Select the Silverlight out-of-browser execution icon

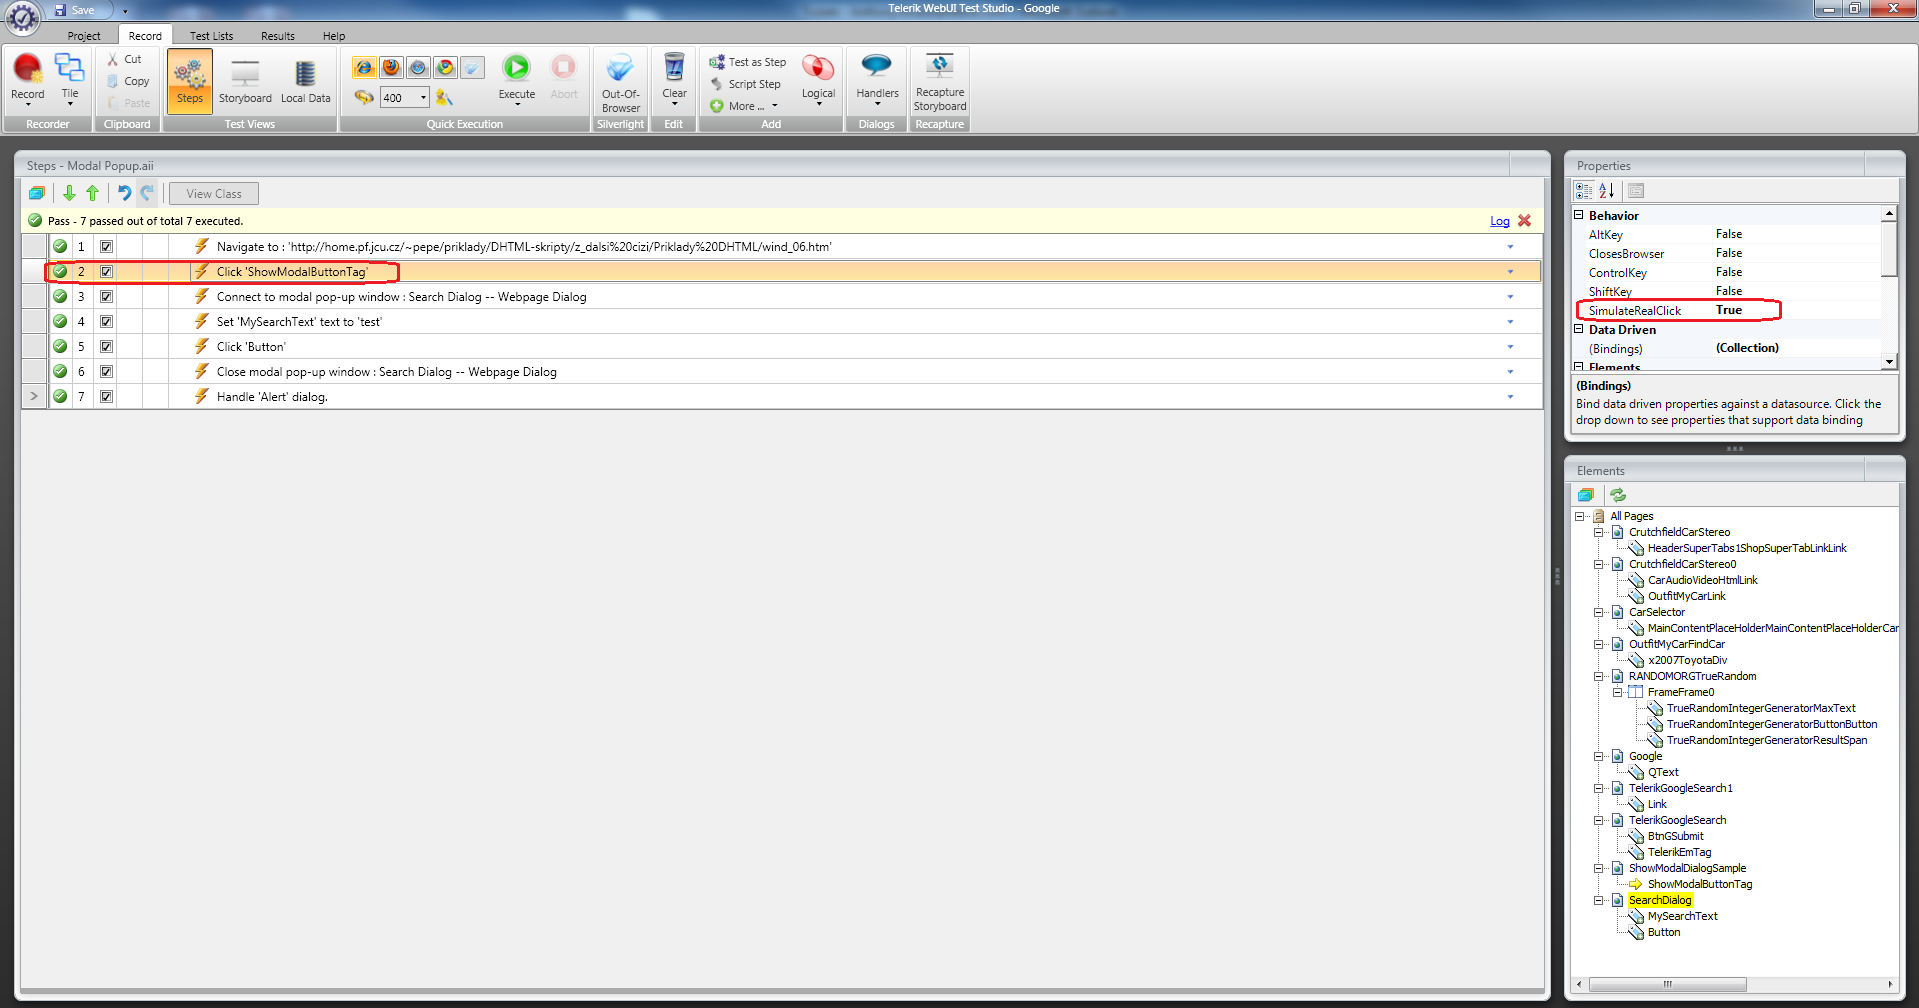point(472,68)
